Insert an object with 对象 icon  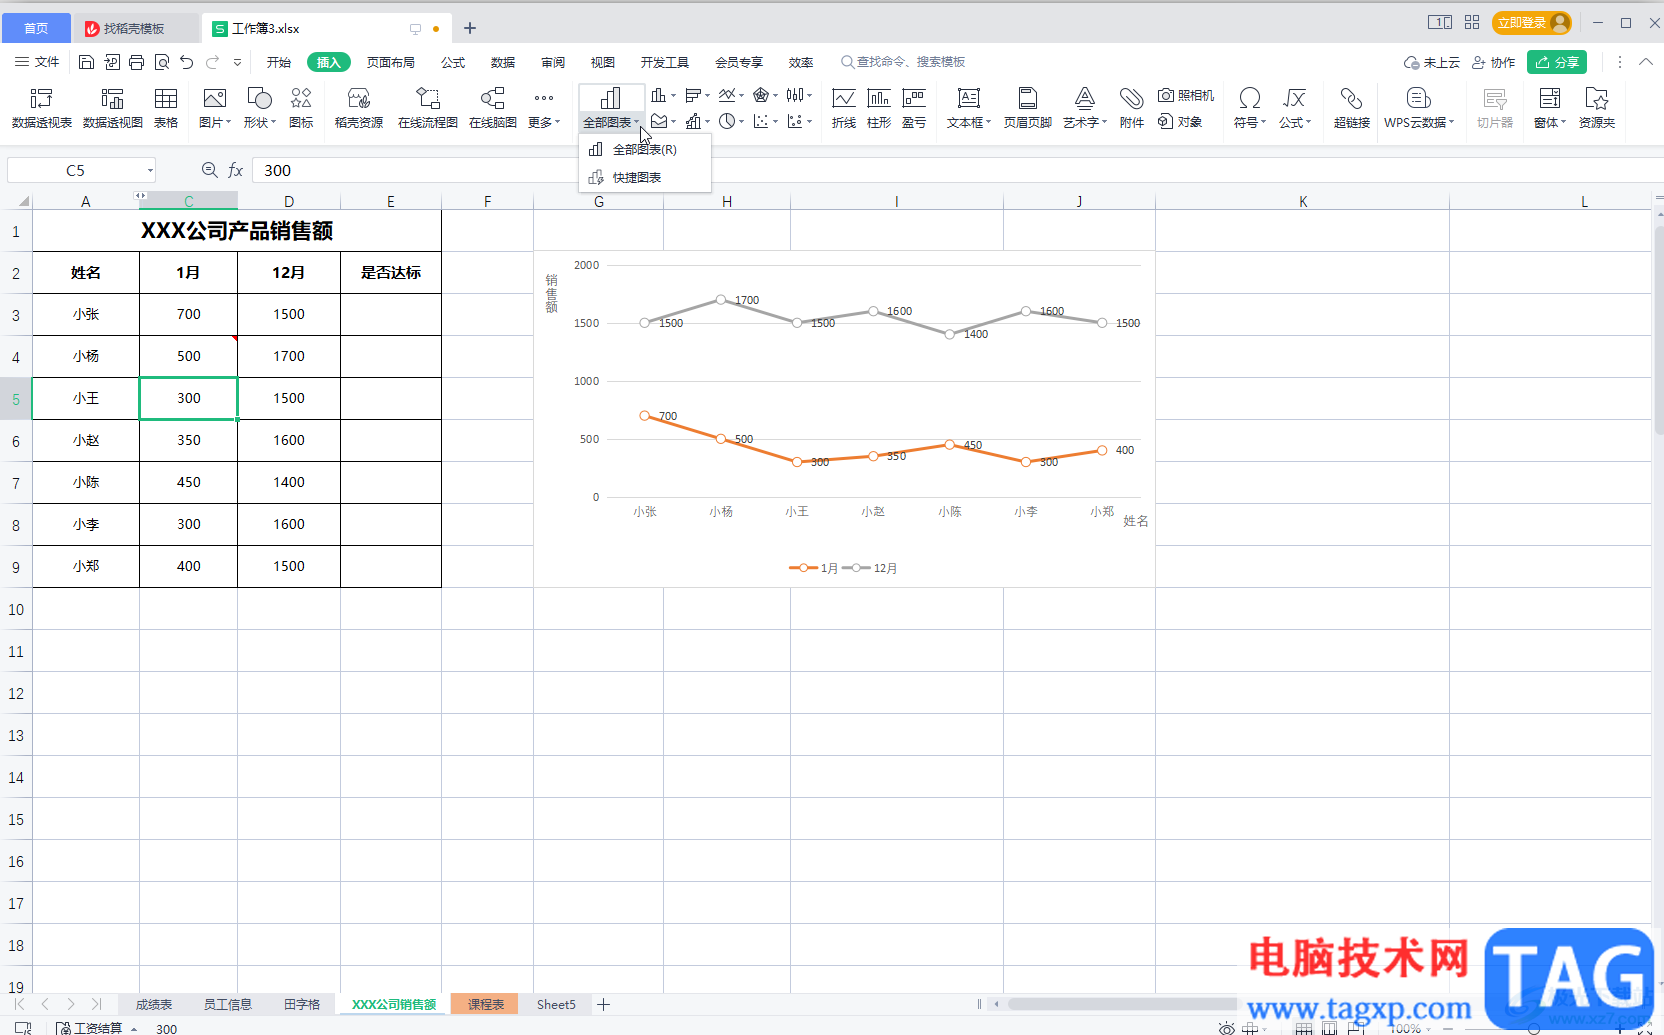coord(1180,122)
